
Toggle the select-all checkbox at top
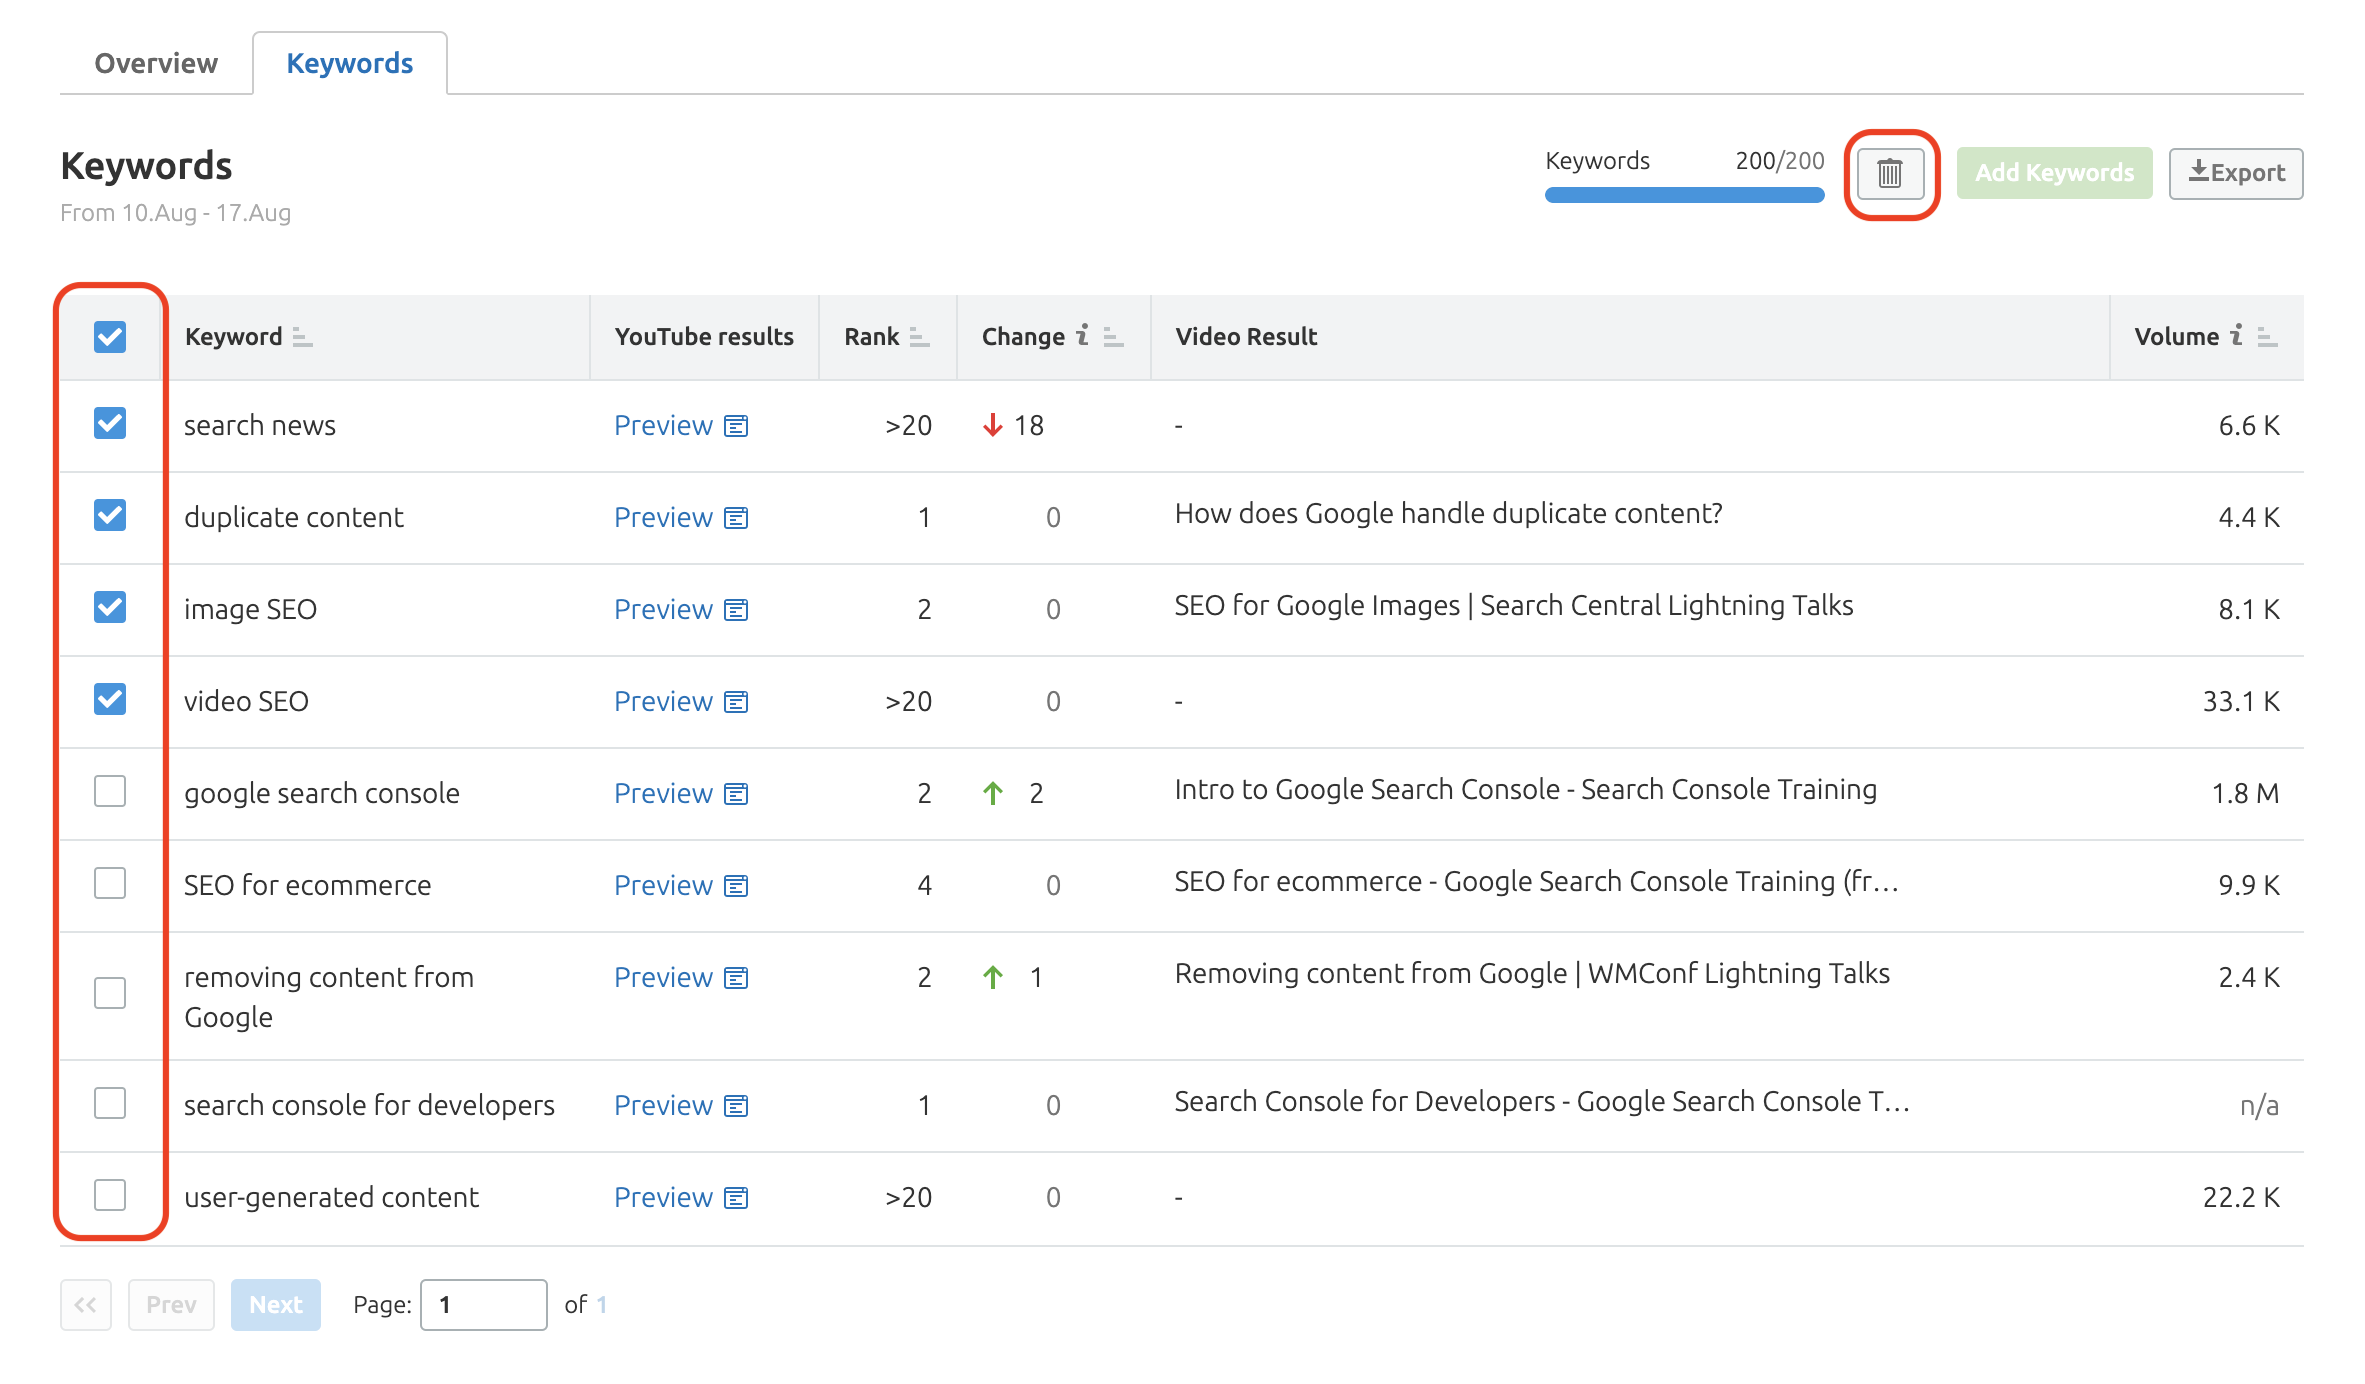click(x=109, y=334)
